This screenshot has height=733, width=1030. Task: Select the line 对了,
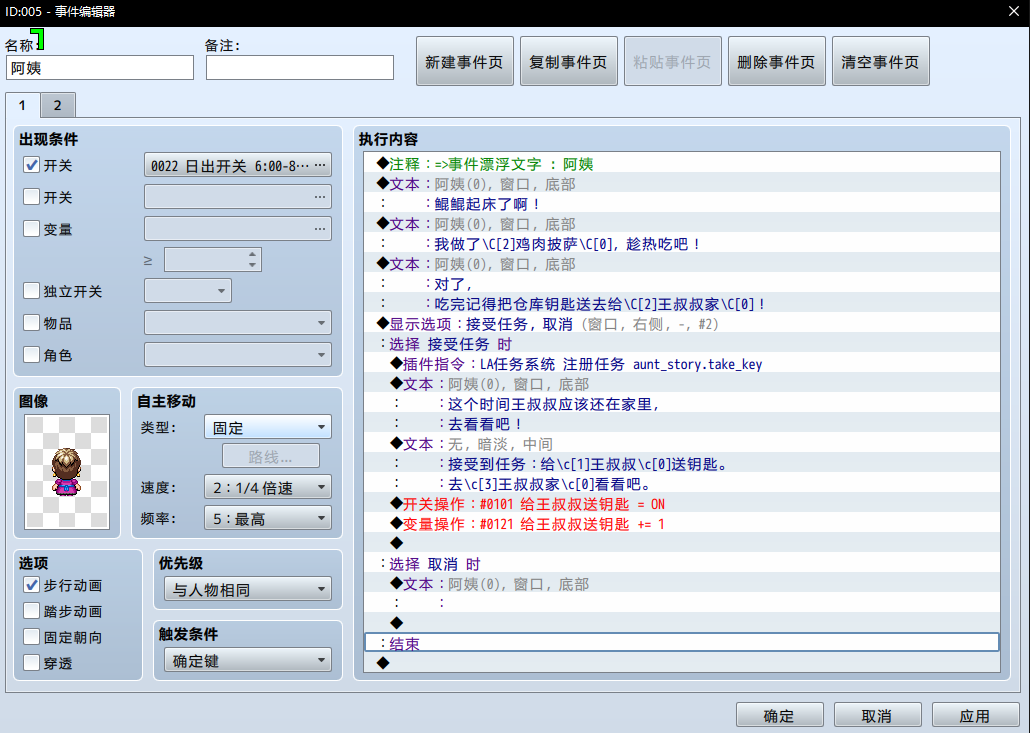tap(682, 284)
